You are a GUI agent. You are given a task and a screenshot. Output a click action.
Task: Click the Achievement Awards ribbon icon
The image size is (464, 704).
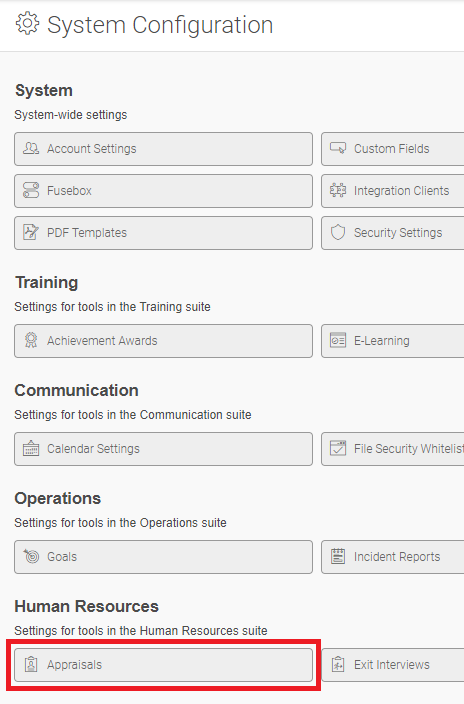pyautogui.click(x=31, y=340)
